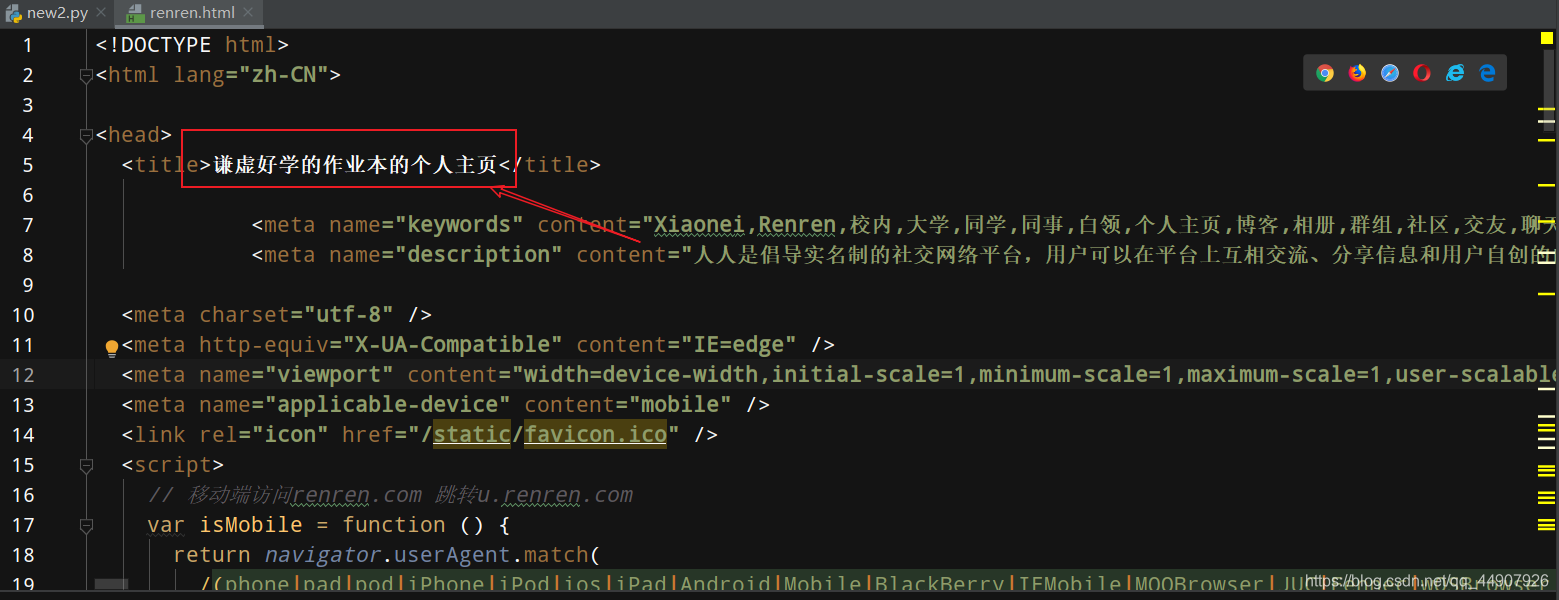This screenshot has width=1559, height=600.
Task: Switch to the new2.py editor tab
Action: pyautogui.click(x=56, y=13)
